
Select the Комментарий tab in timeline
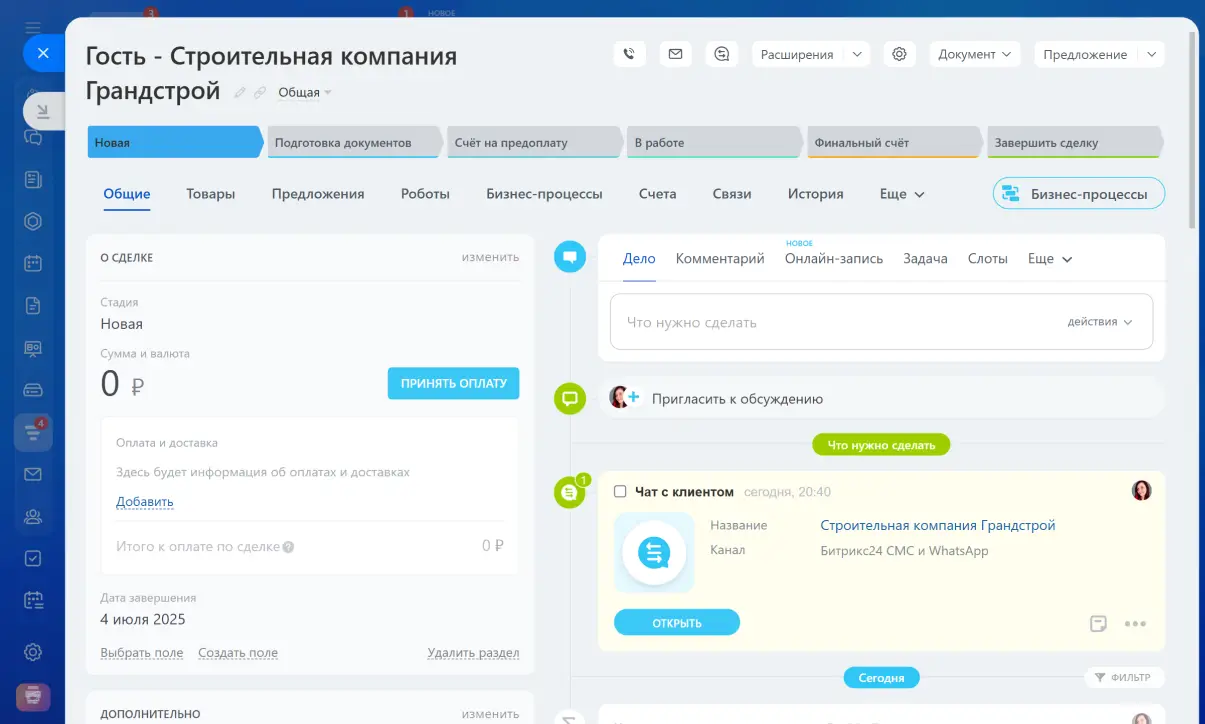720,258
